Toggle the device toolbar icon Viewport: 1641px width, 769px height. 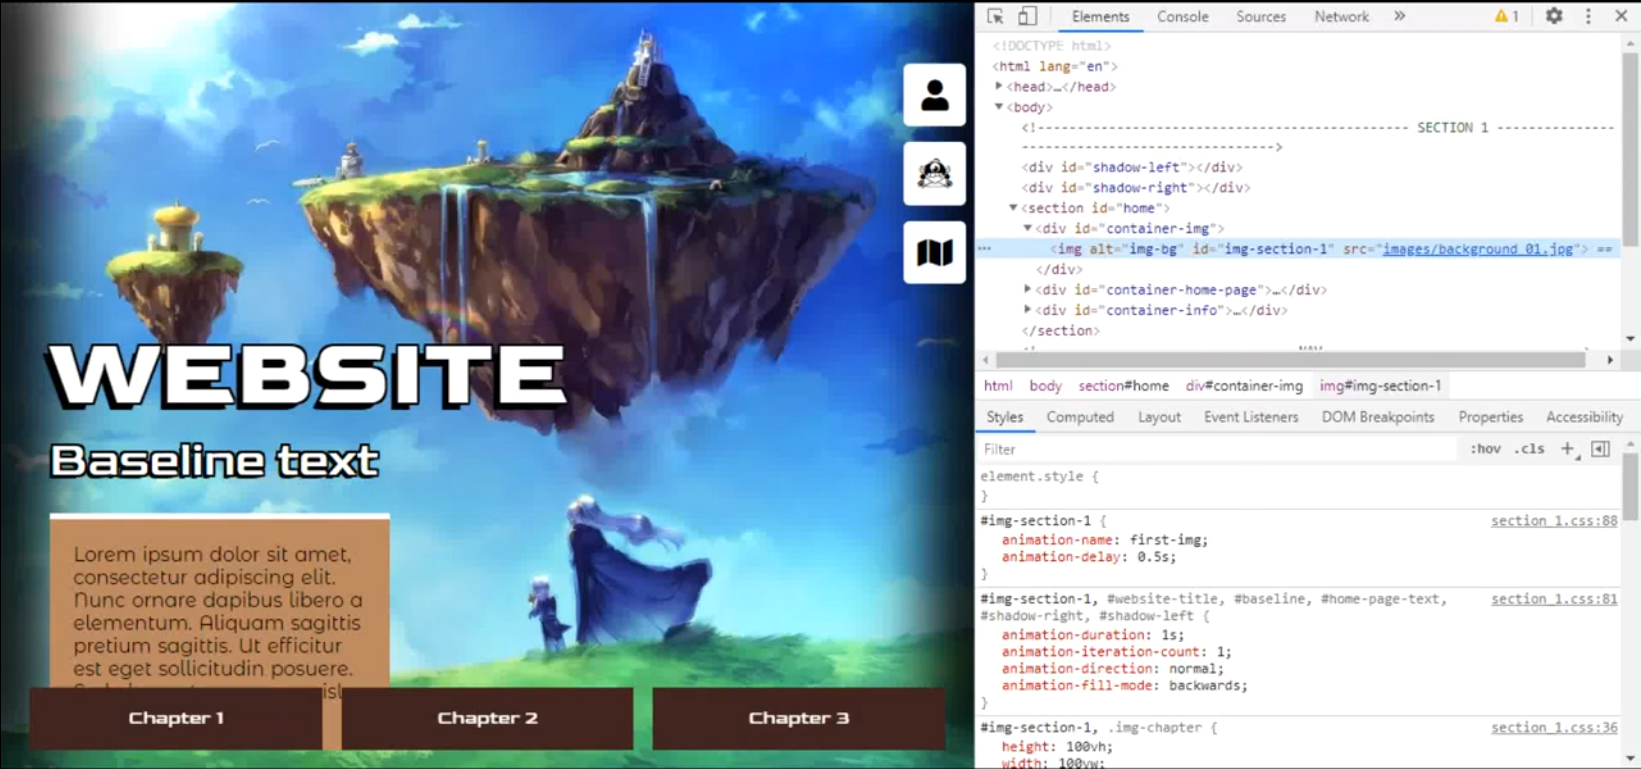pos(1027,16)
